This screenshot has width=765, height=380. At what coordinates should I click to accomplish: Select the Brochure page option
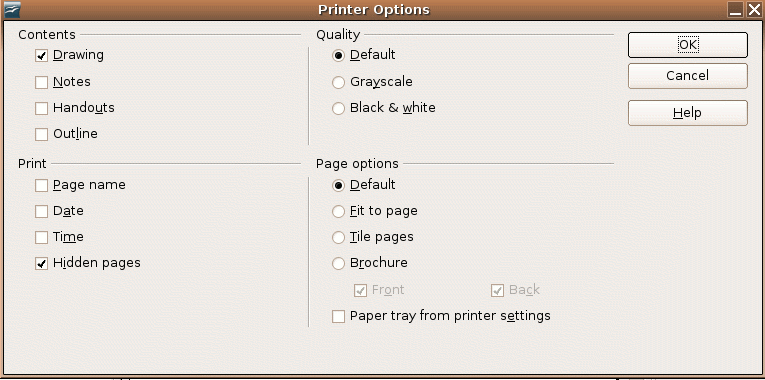coord(338,263)
